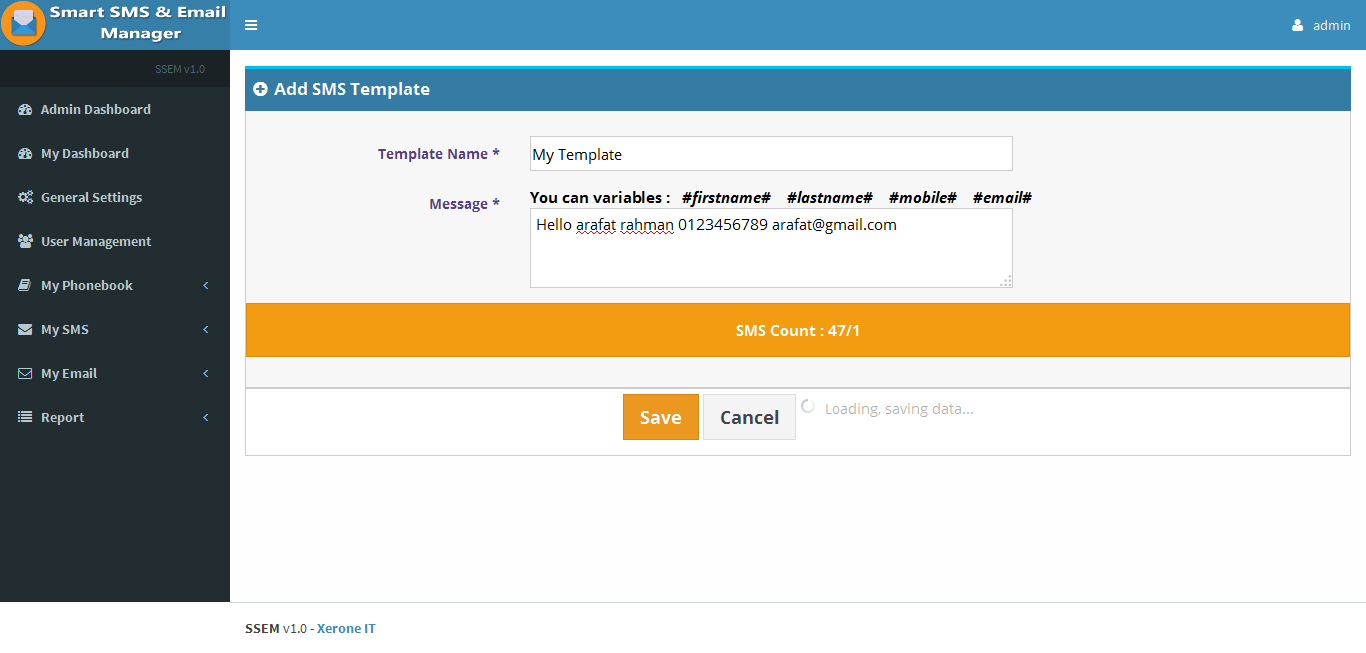The image size is (1366, 653).
Task: Click the 'Loading, saving data...' status text
Action: 899,408
